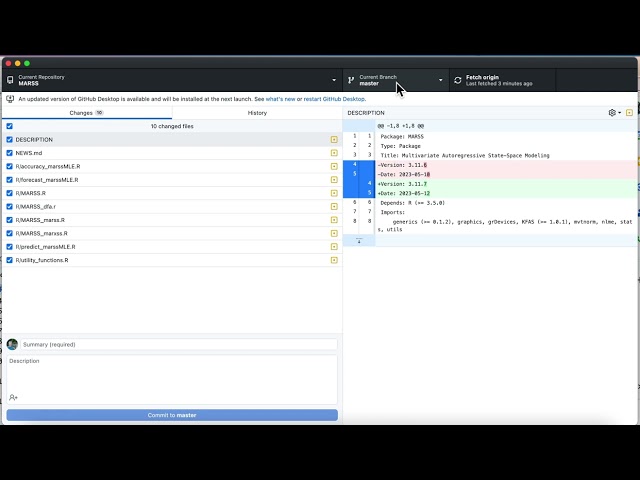Click modified status icon for DESCRIPTION row
The height and width of the screenshot is (480, 640).
coord(334,140)
